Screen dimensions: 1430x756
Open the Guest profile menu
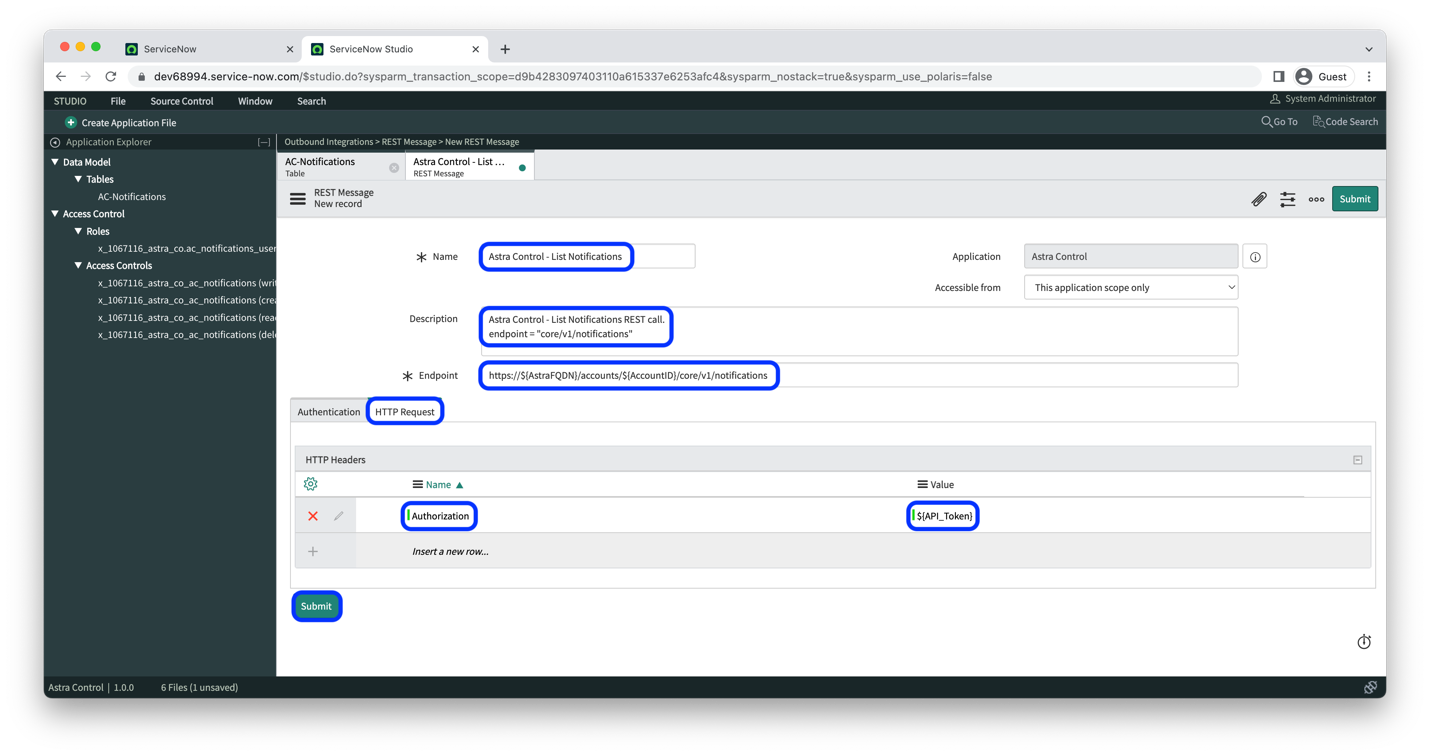point(1321,76)
